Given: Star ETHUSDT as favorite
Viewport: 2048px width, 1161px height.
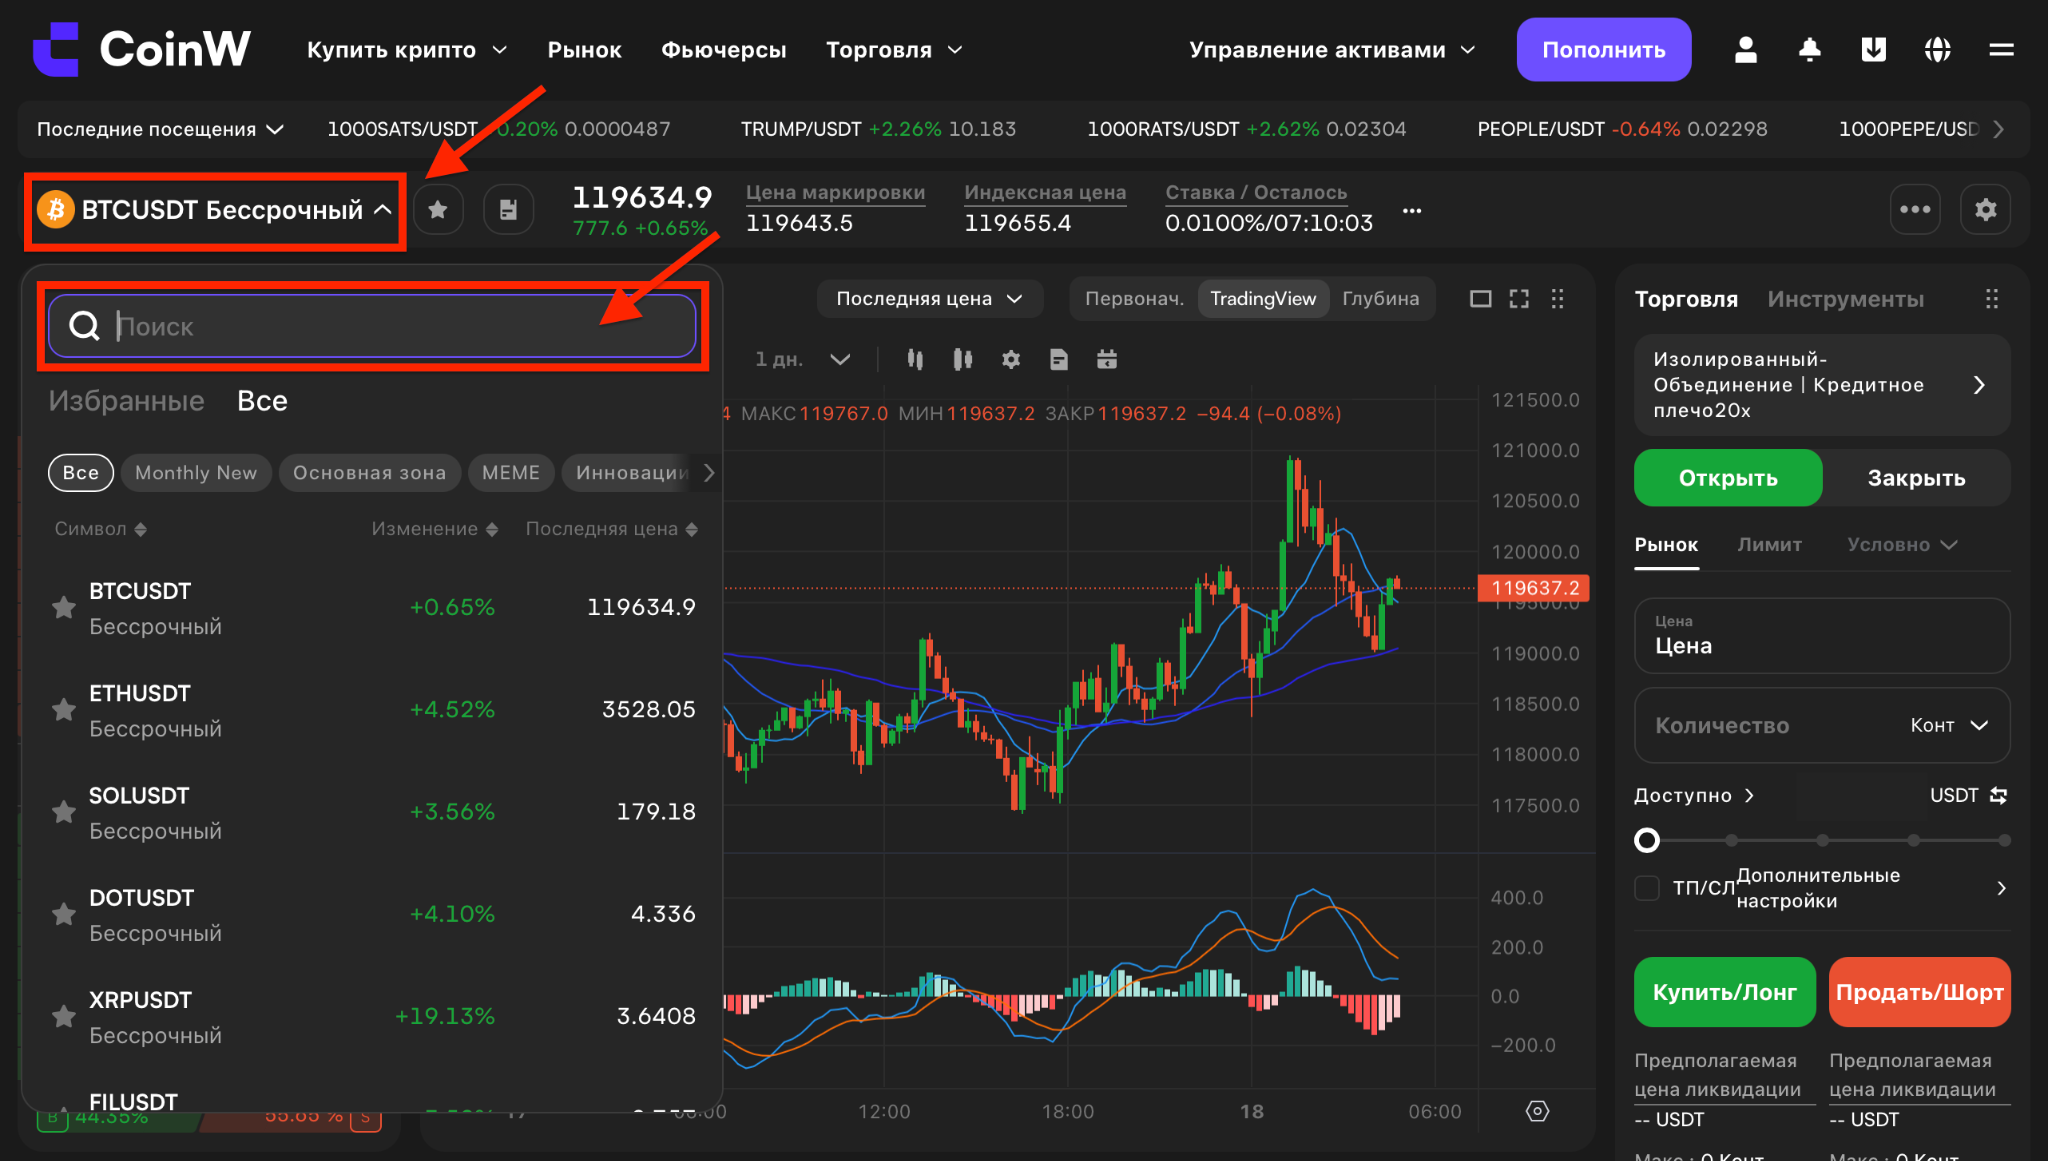Looking at the screenshot, I should tap(64, 709).
